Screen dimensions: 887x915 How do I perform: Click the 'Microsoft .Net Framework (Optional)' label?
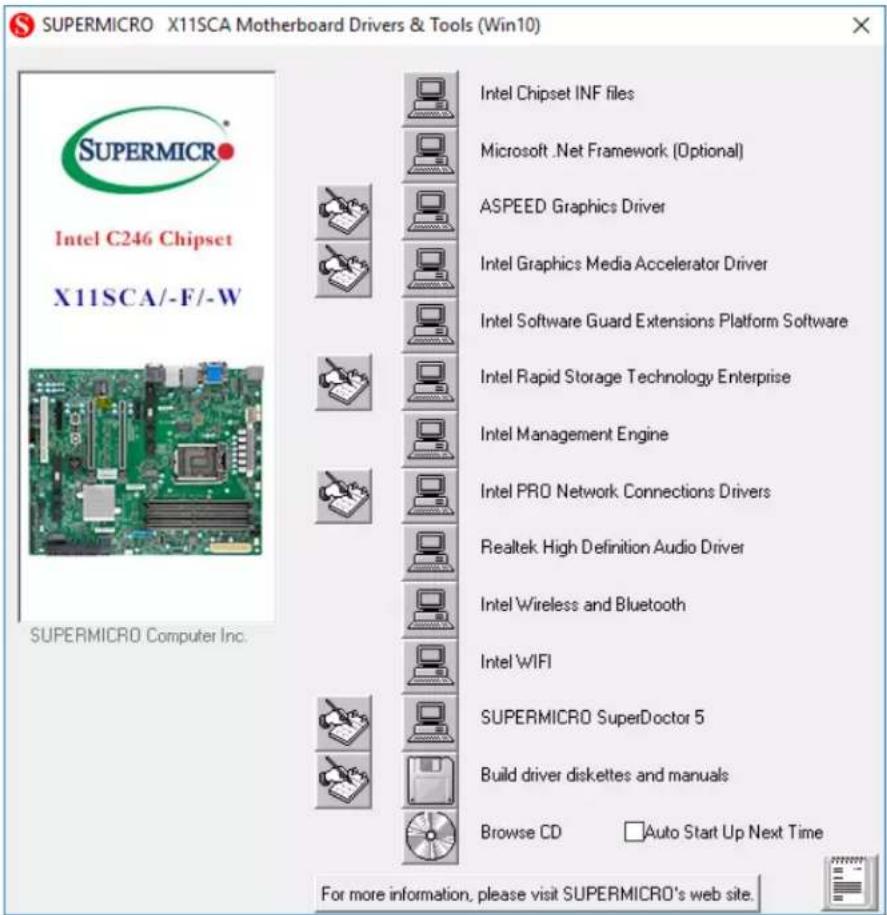[x=612, y=151]
